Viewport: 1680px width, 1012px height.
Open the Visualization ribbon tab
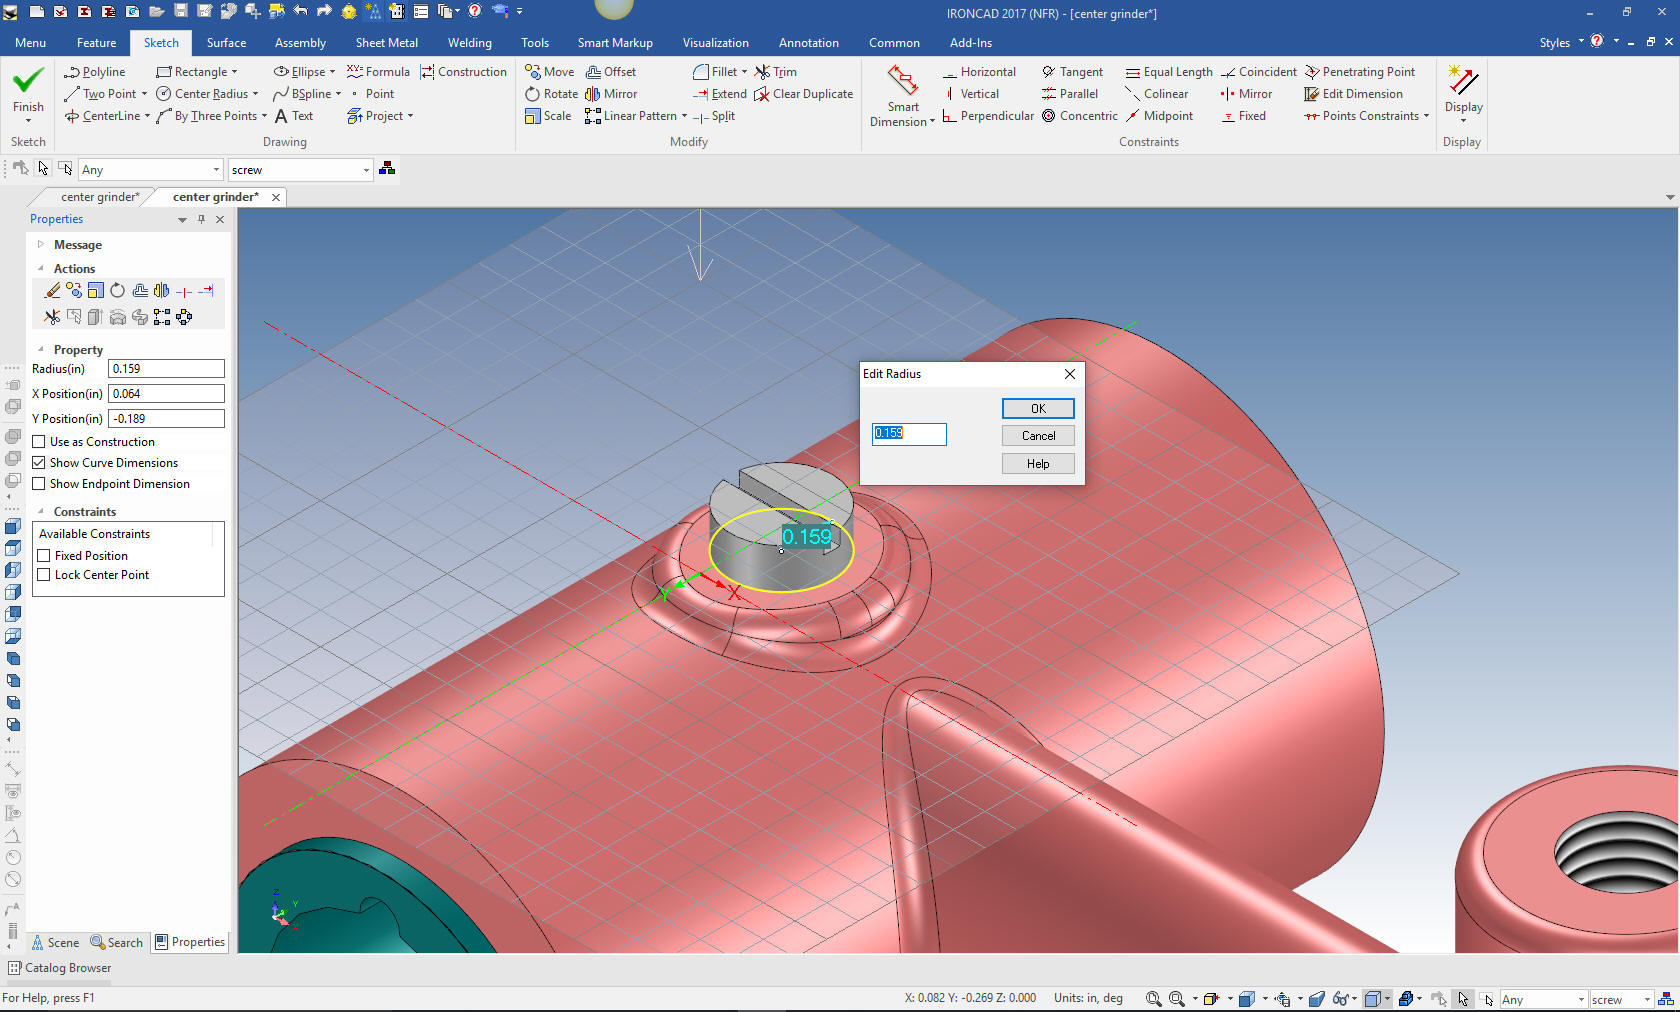[715, 43]
